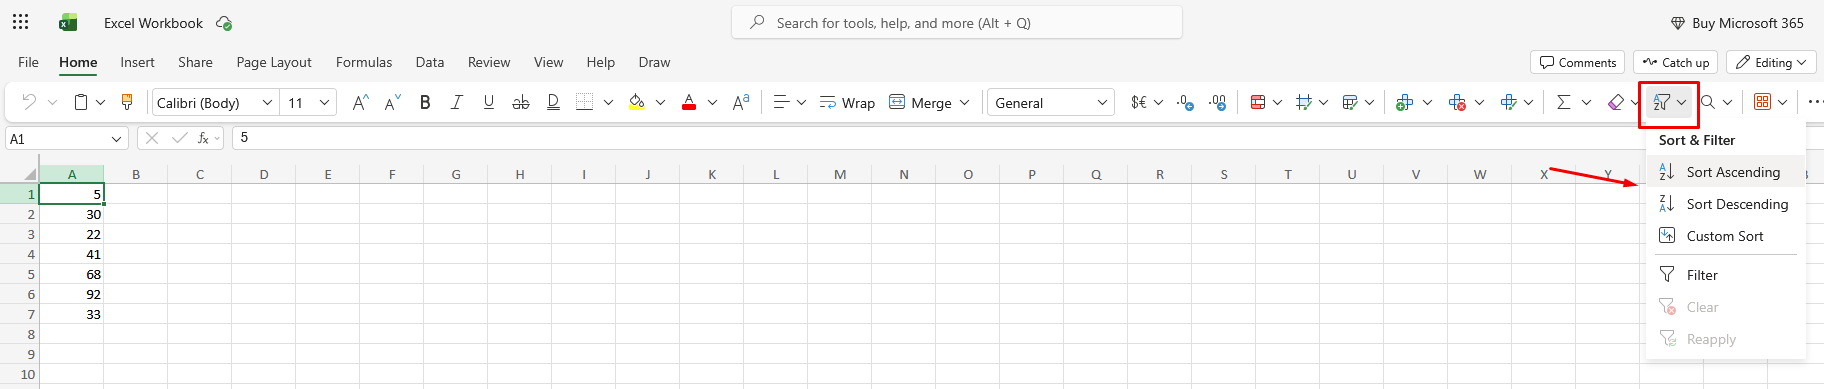
Task: Click the Clear eraser icon
Action: [x=1615, y=102]
